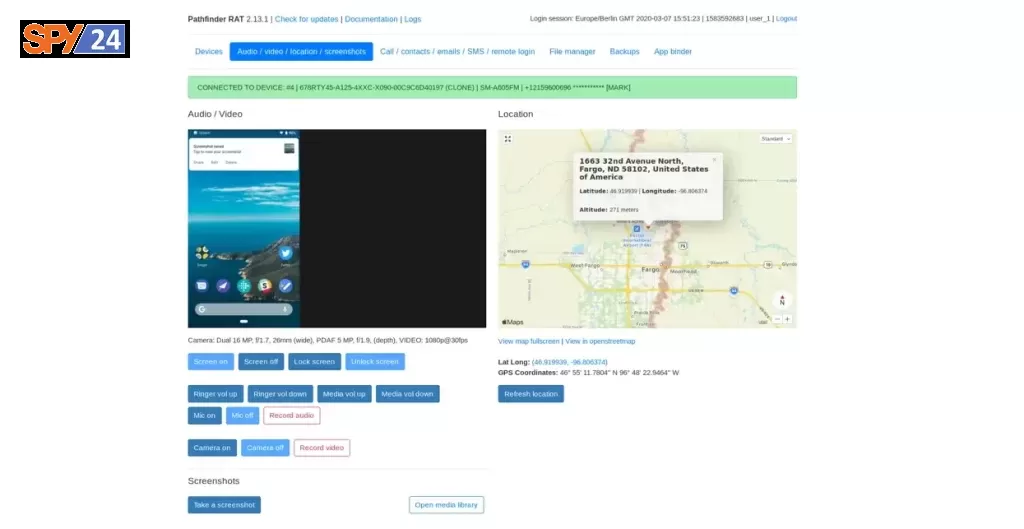Tap the teal hash app icon in dock
The width and height of the screenshot is (1024, 529).
tap(244, 285)
